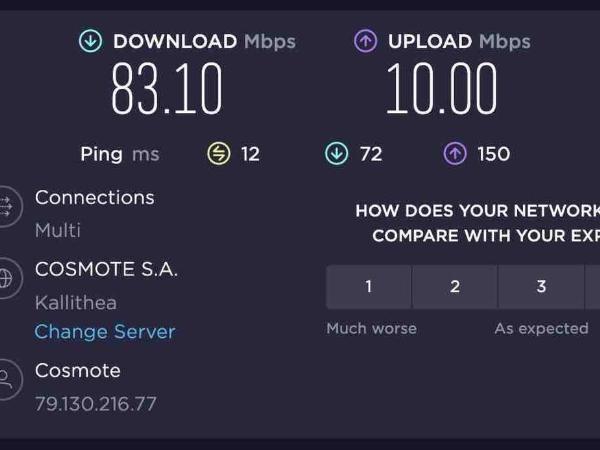Click the Cosmote provider name

[x=78, y=371]
